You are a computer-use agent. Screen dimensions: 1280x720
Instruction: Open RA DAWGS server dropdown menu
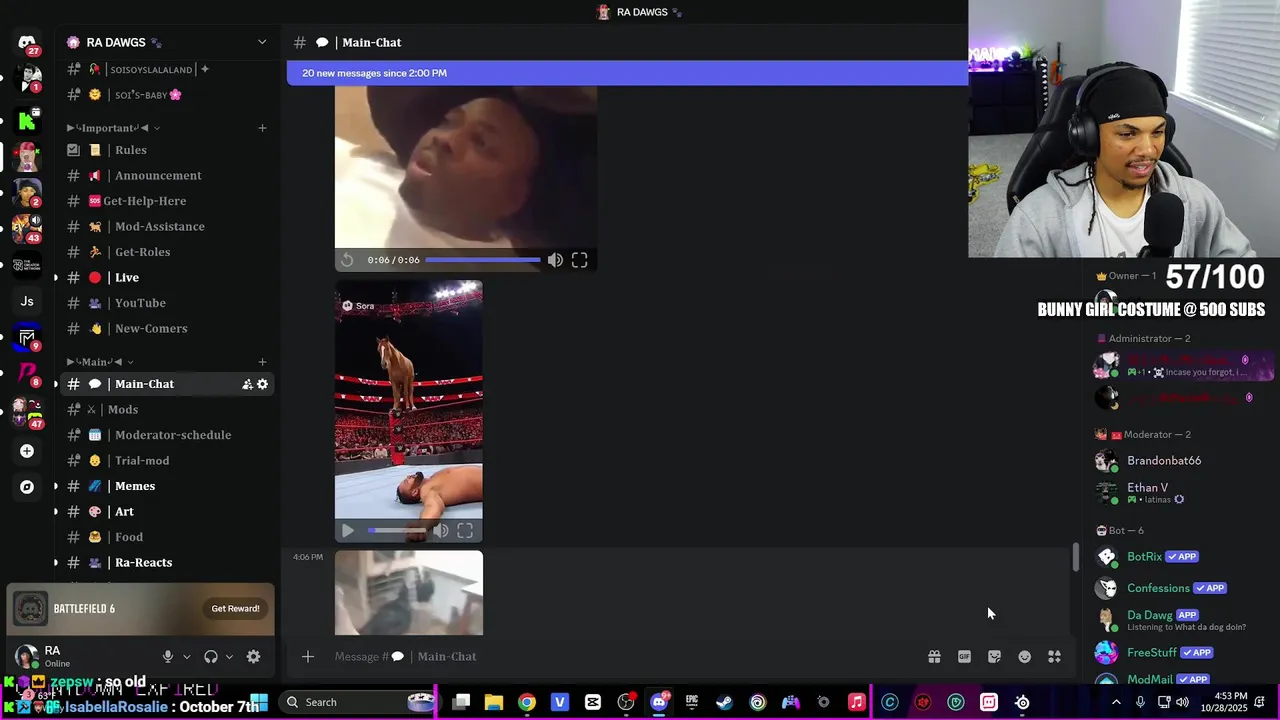pos(262,42)
